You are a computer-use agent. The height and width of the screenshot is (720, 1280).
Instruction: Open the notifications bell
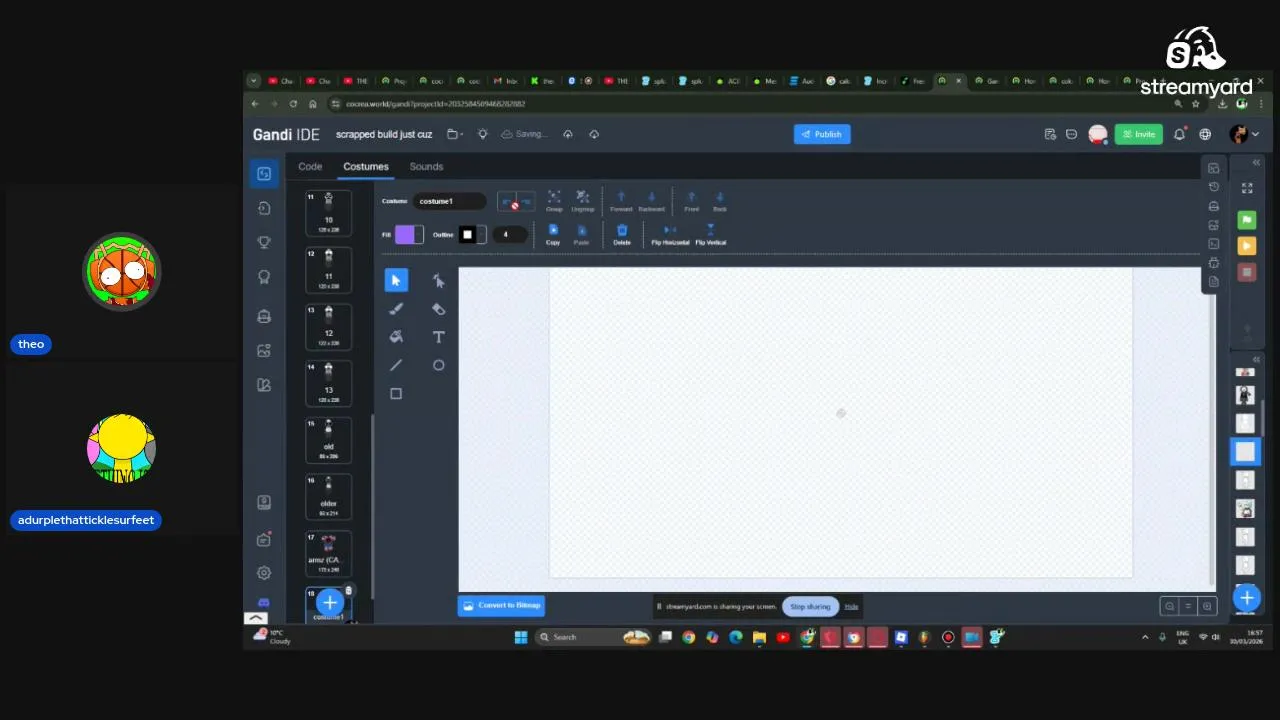1180,134
